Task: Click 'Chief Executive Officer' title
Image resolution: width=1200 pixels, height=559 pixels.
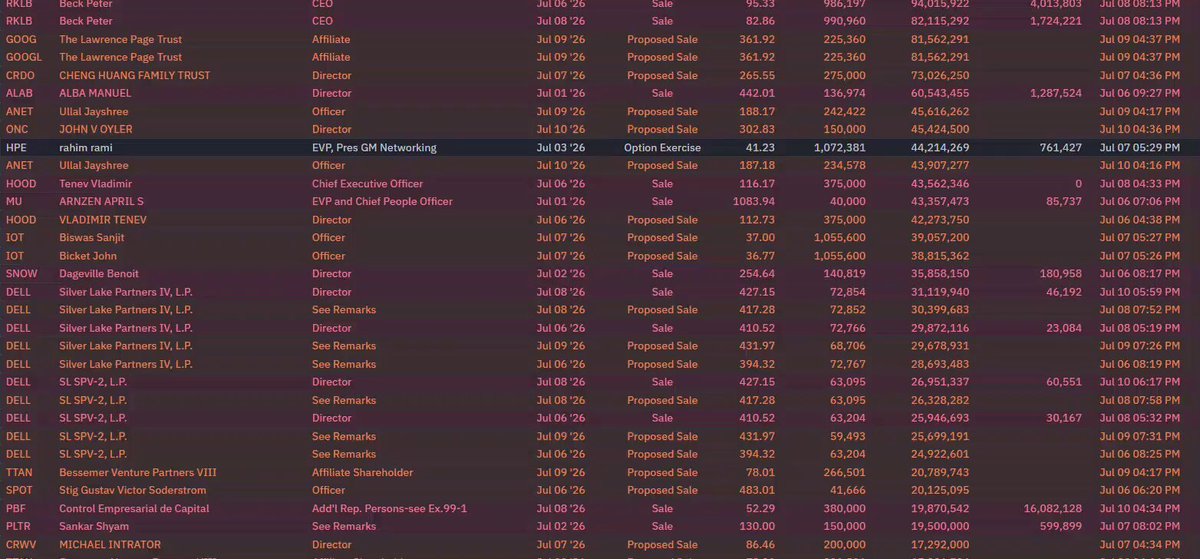Action: click(367, 183)
